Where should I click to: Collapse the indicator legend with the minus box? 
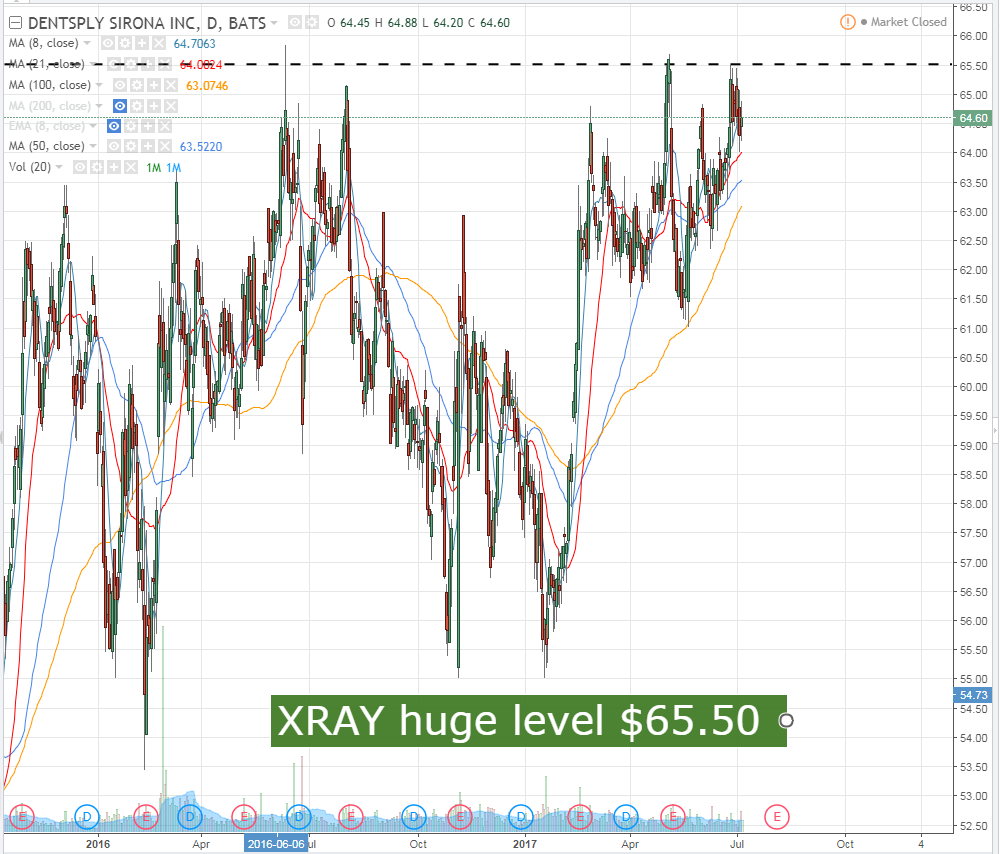(15, 23)
